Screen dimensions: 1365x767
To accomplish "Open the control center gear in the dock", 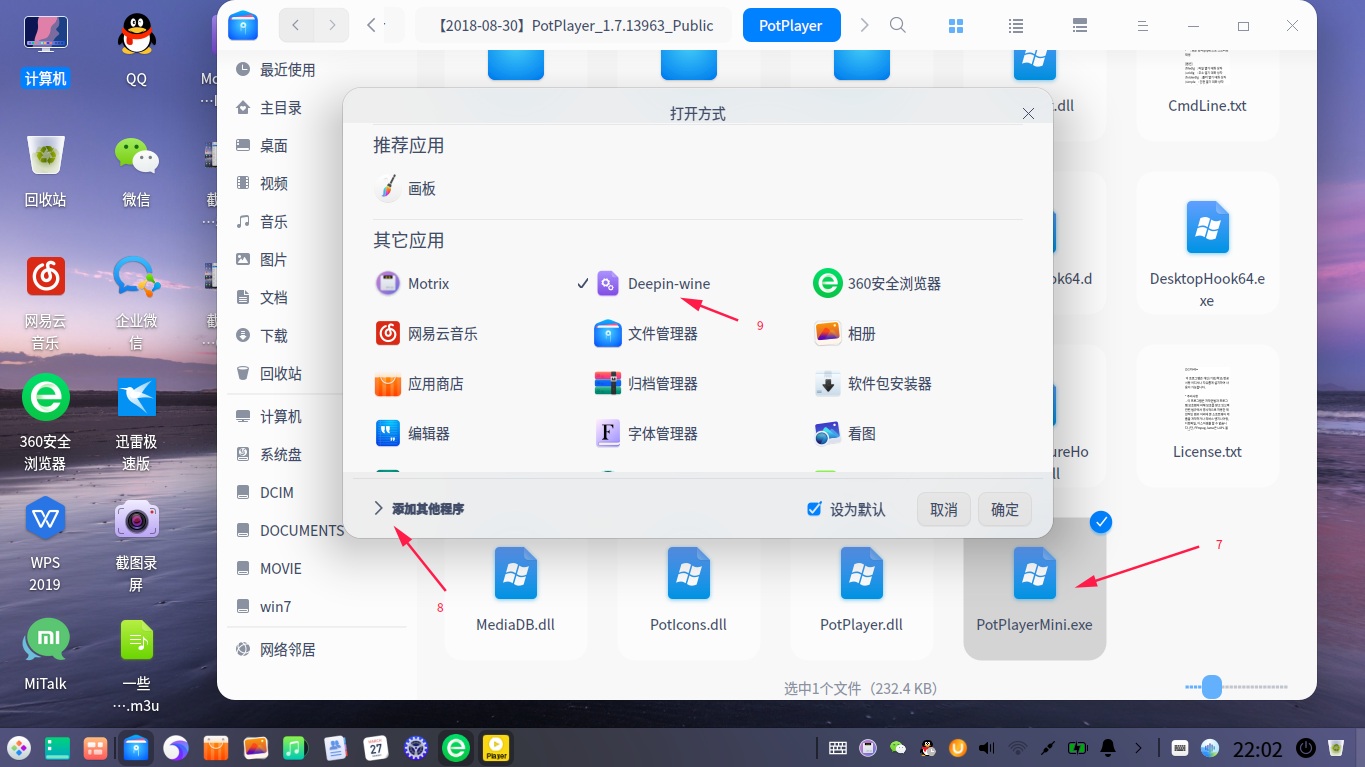I will click(x=416, y=747).
